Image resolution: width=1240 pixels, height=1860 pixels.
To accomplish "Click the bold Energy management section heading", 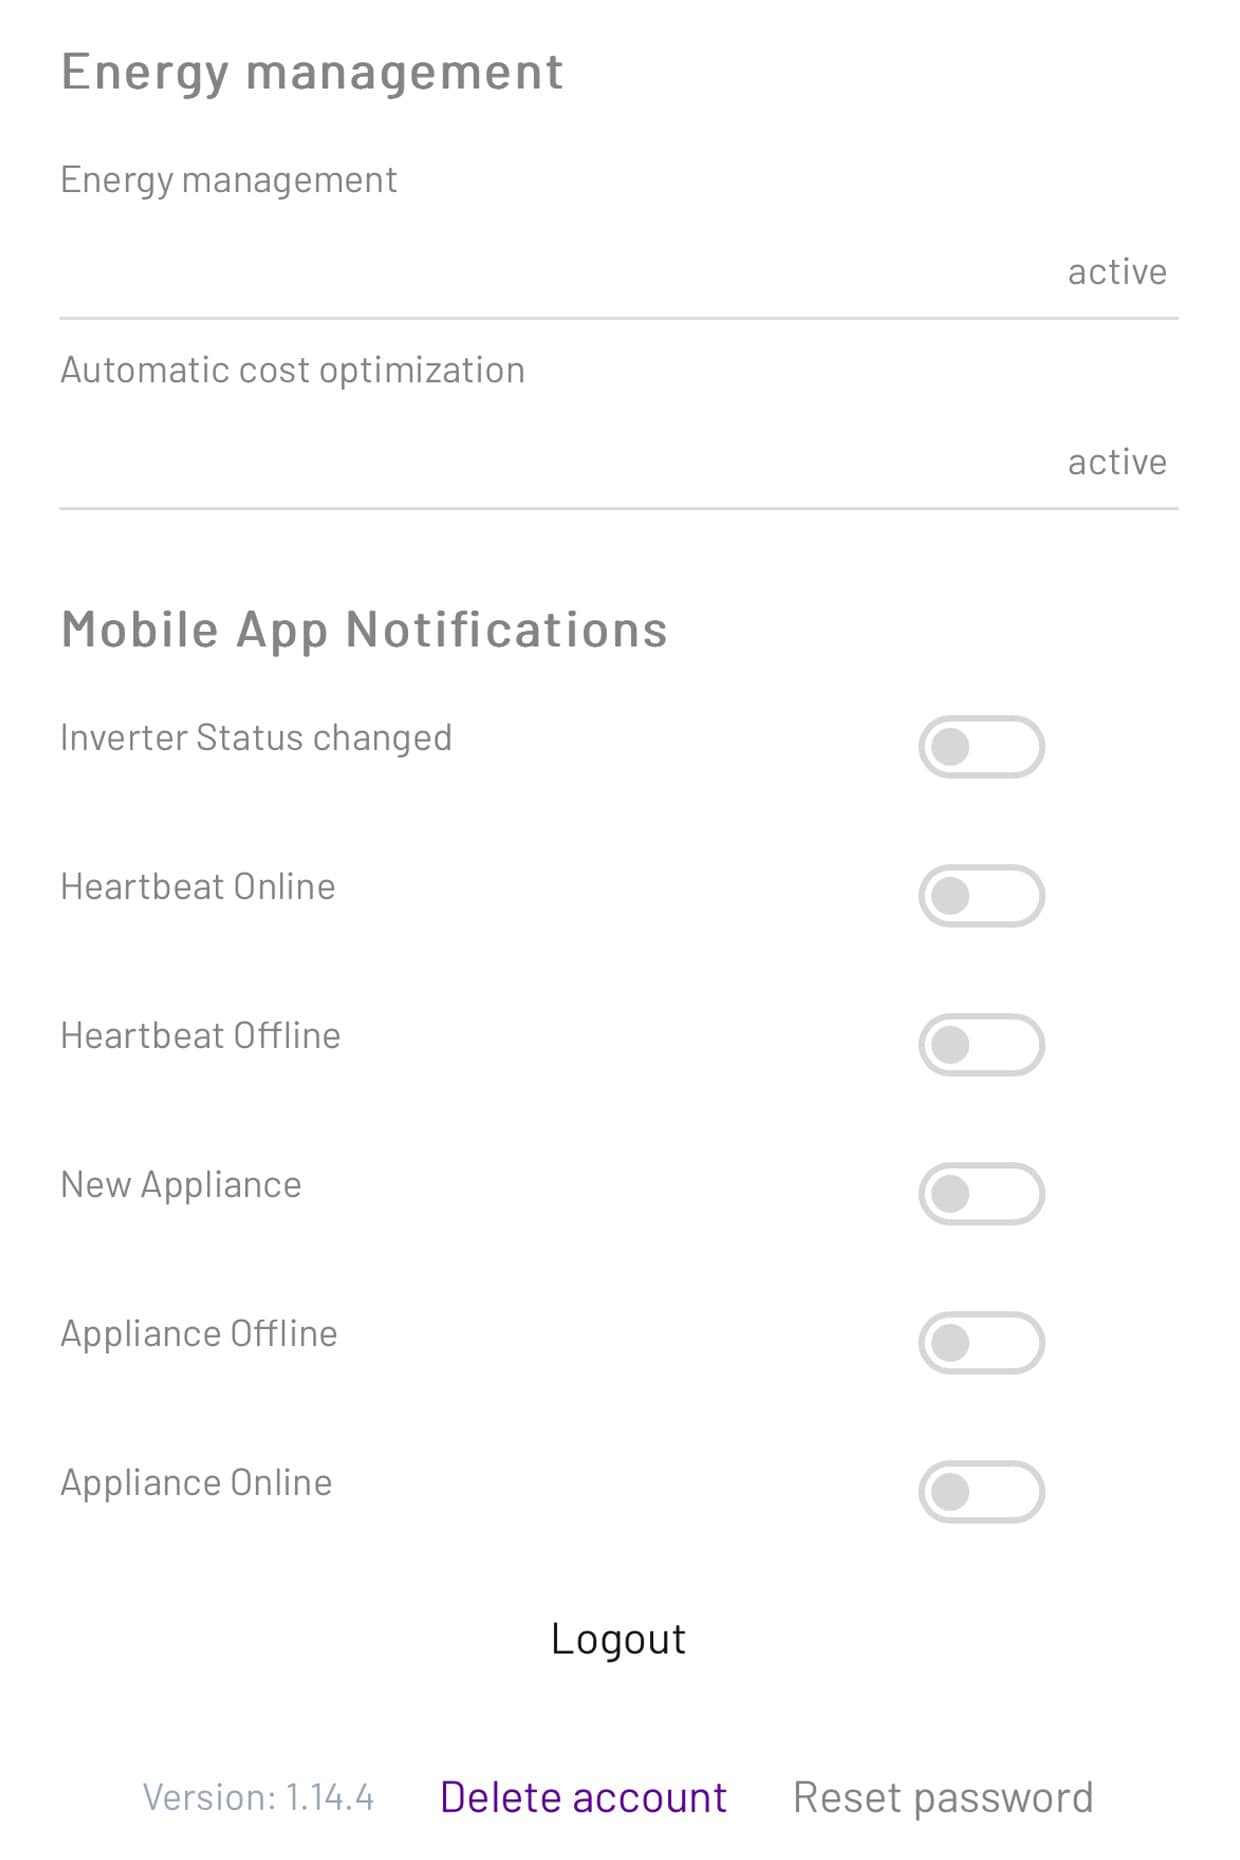I will click(312, 72).
